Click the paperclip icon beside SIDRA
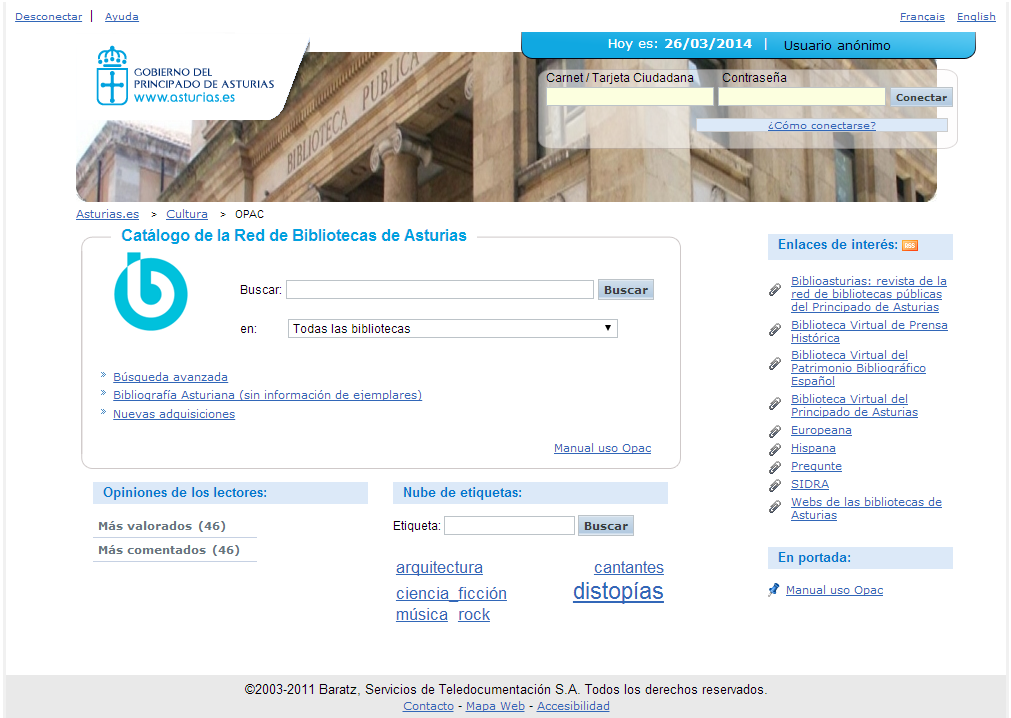The width and height of the screenshot is (1011, 718). tap(775, 485)
